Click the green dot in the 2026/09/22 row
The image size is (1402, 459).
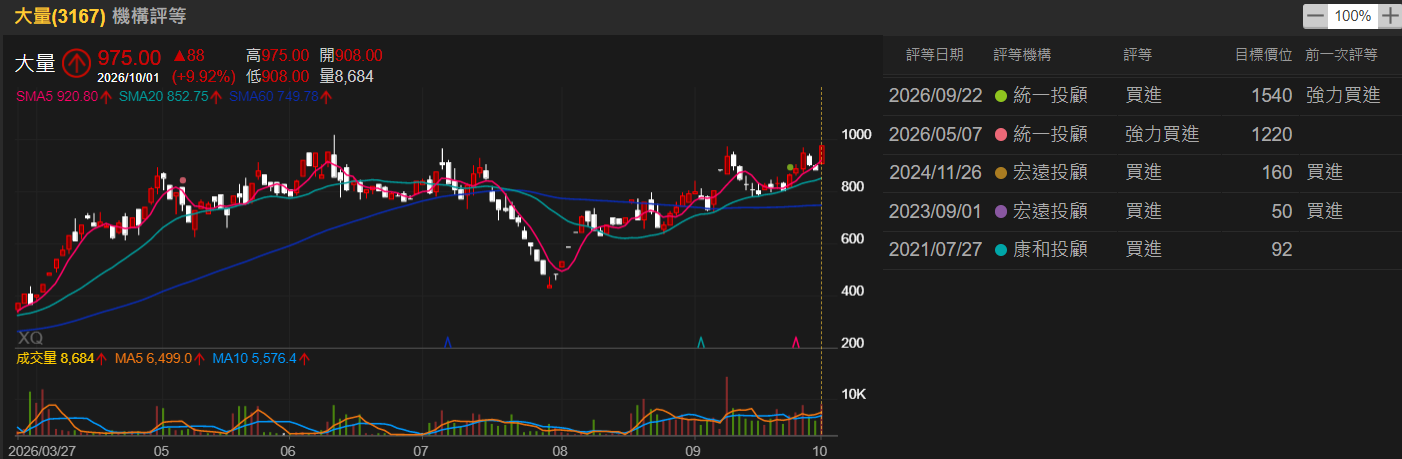point(1000,96)
